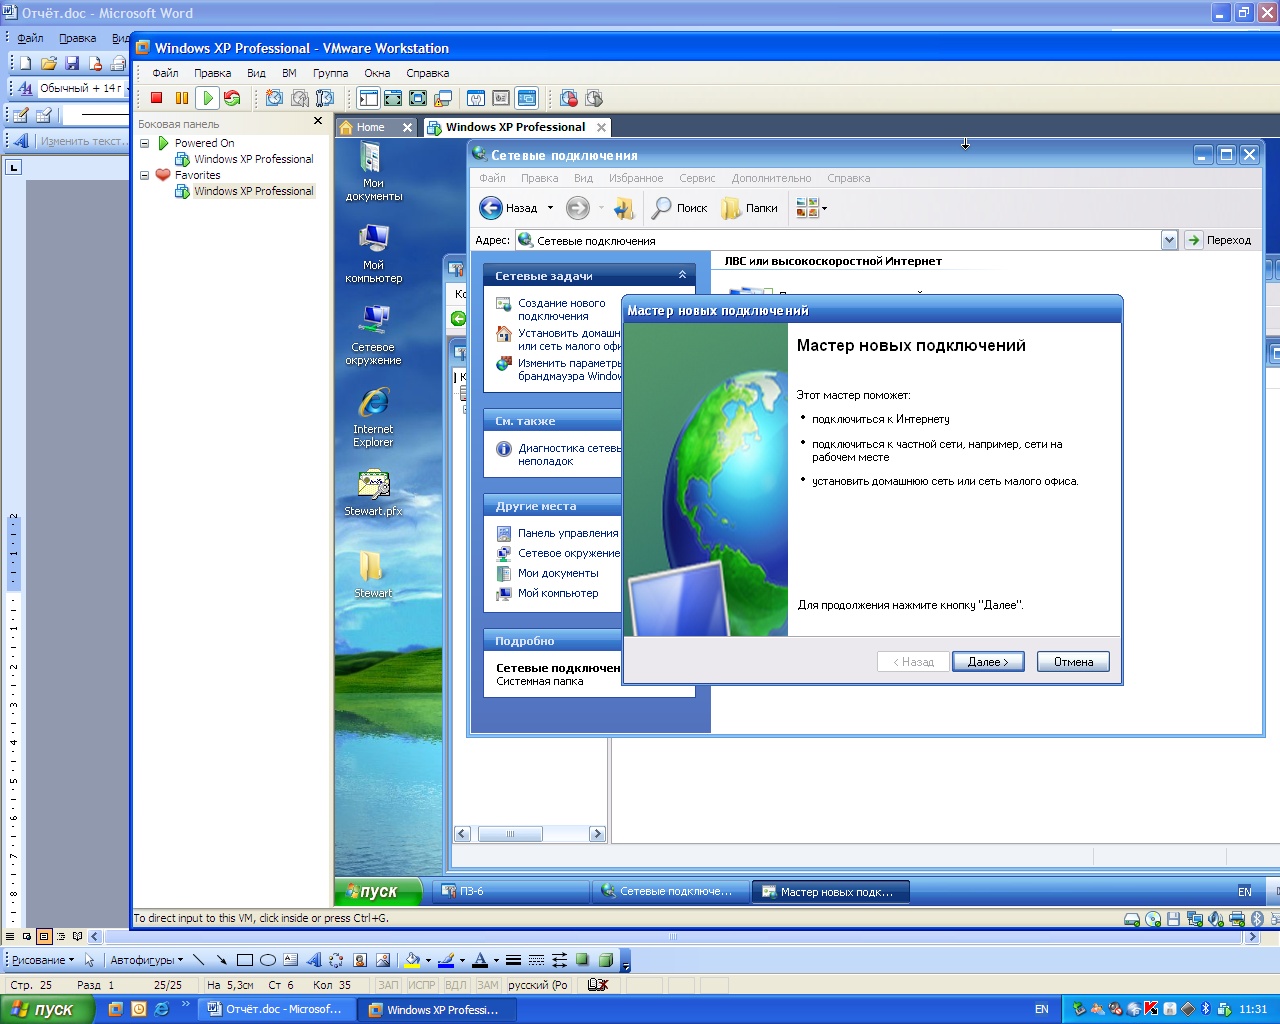Launch Internet Explorer from guest desktop
Image resolution: width=1280 pixels, height=1024 pixels.
tap(373, 417)
